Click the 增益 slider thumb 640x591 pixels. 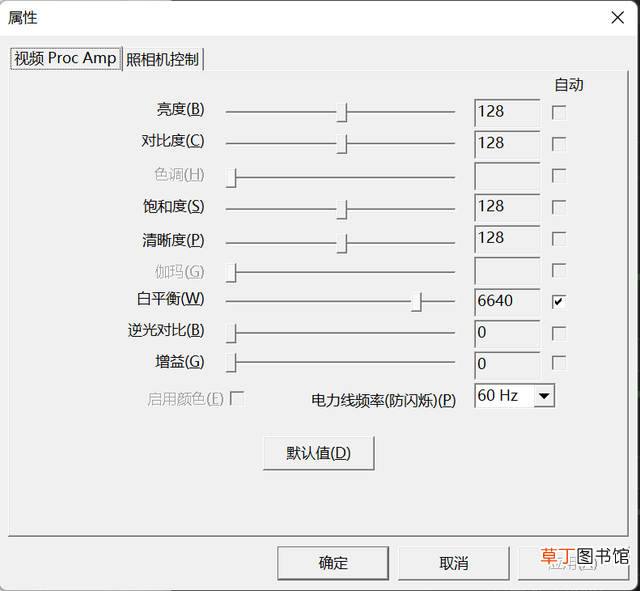[231, 363]
